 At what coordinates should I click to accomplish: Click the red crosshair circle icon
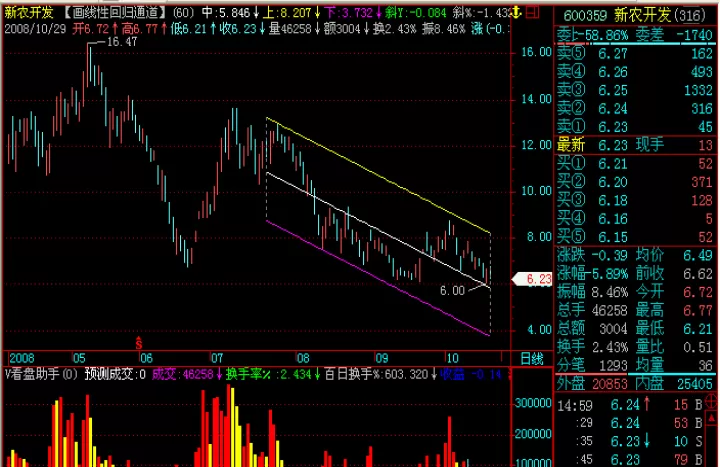click(x=712, y=403)
